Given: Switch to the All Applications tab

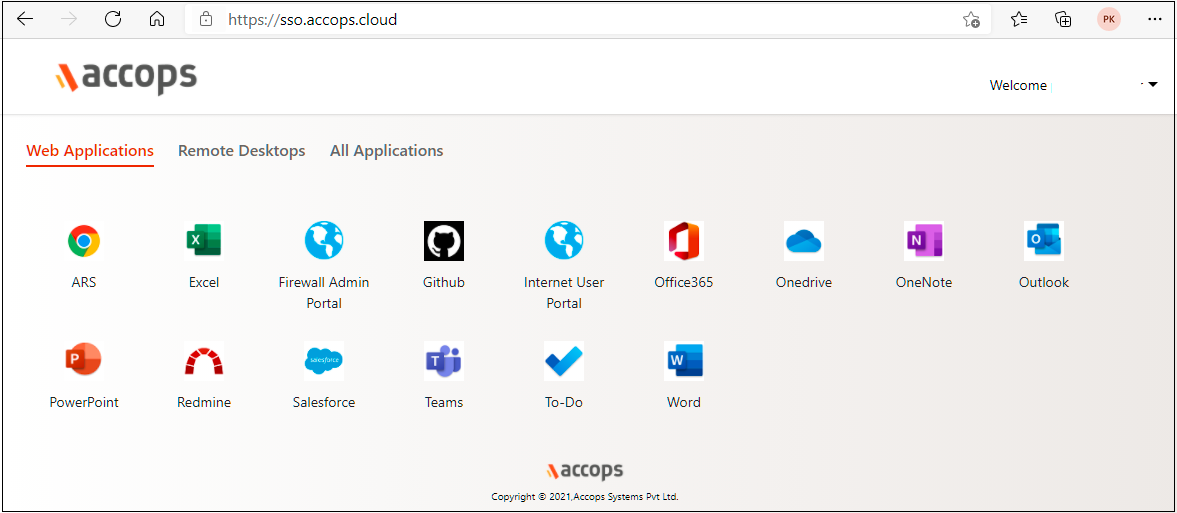Looking at the screenshot, I should [x=386, y=151].
